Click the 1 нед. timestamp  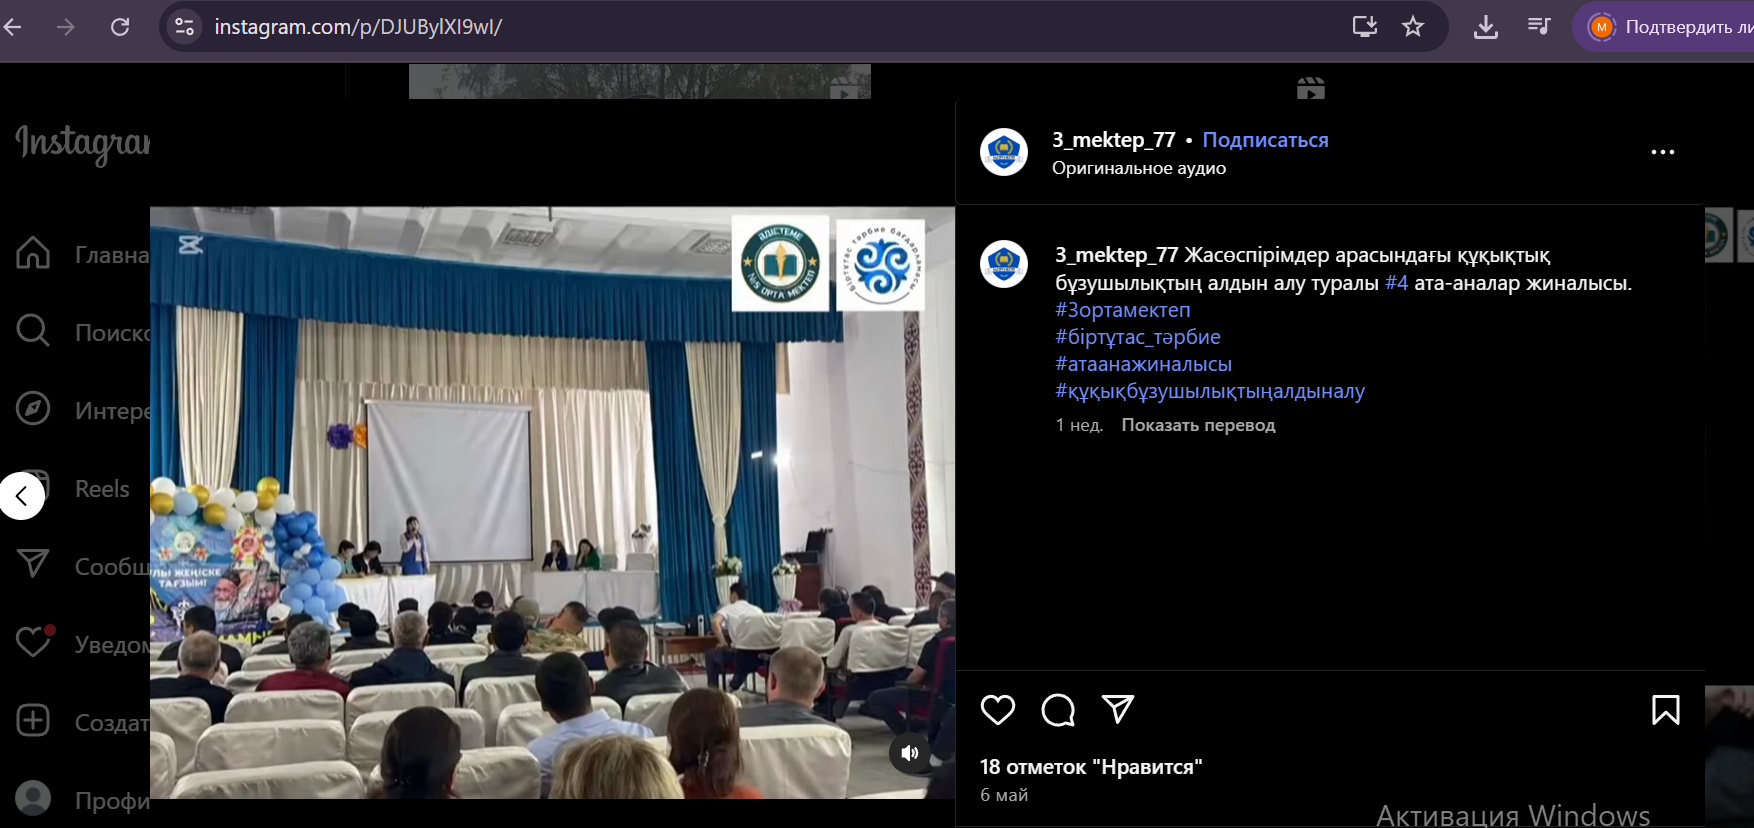click(1079, 425)
